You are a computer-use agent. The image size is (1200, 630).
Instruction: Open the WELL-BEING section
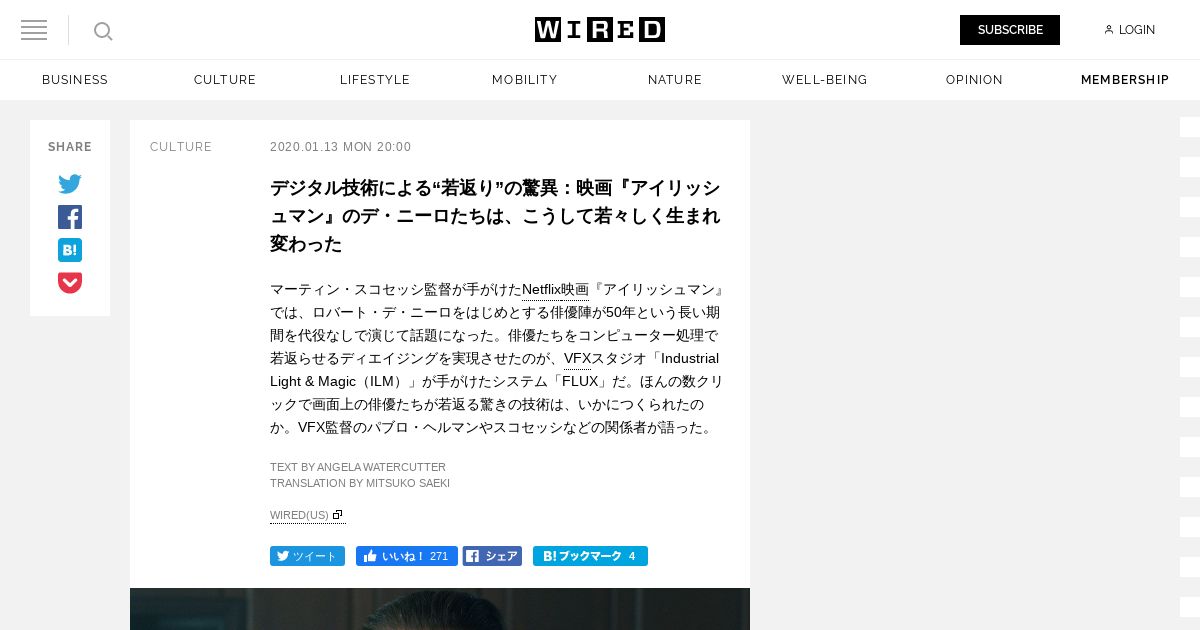[x=825, y=80]
